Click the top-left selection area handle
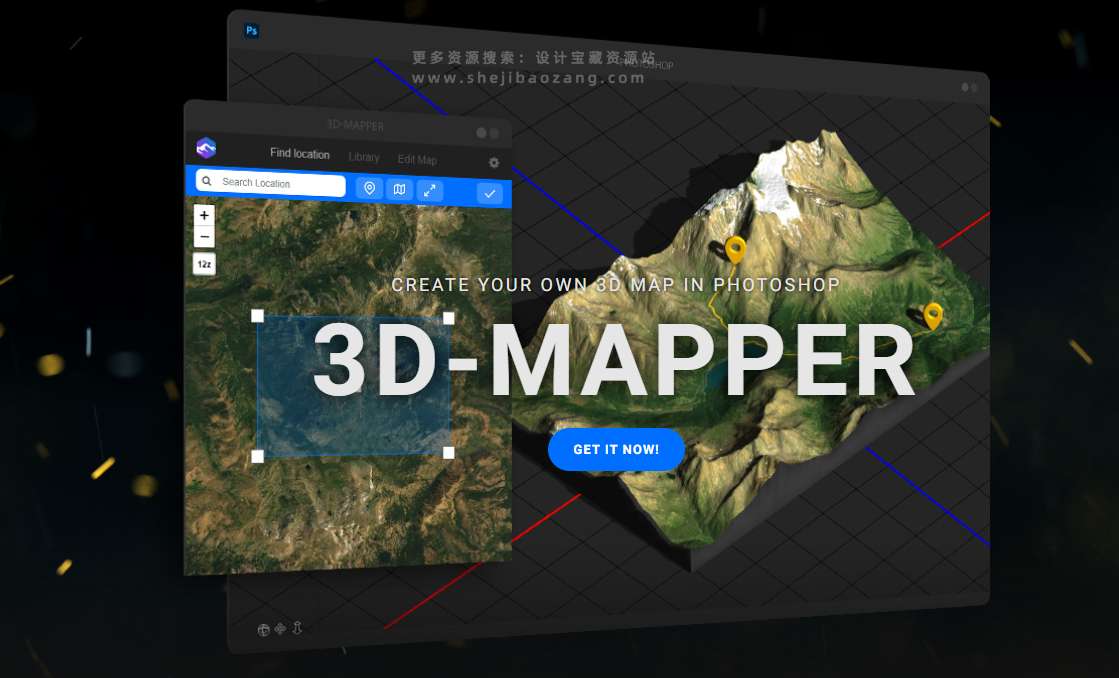 click(x=258, y=315)
